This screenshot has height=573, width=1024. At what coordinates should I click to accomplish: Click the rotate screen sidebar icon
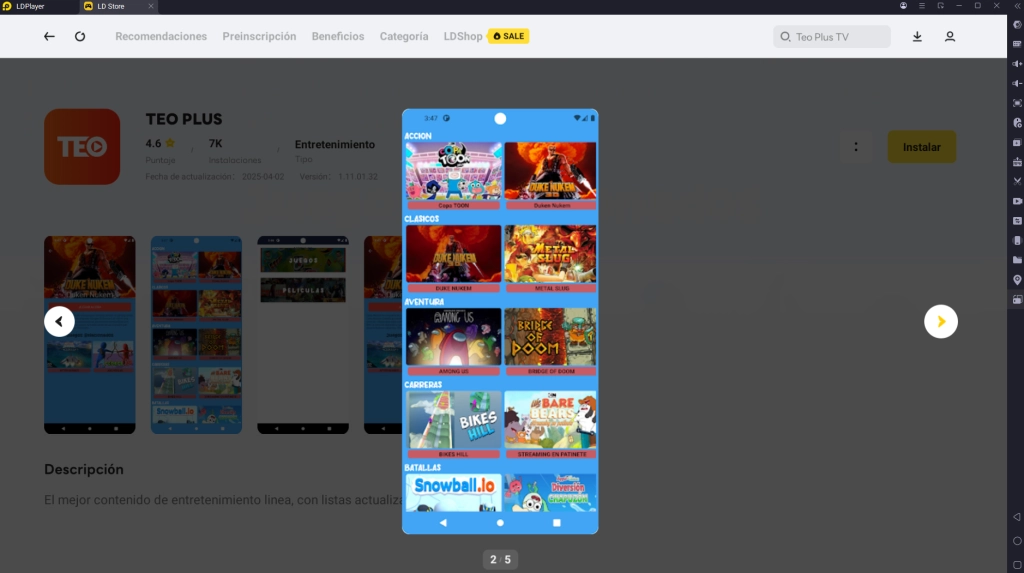click(x=1017, y=299)
